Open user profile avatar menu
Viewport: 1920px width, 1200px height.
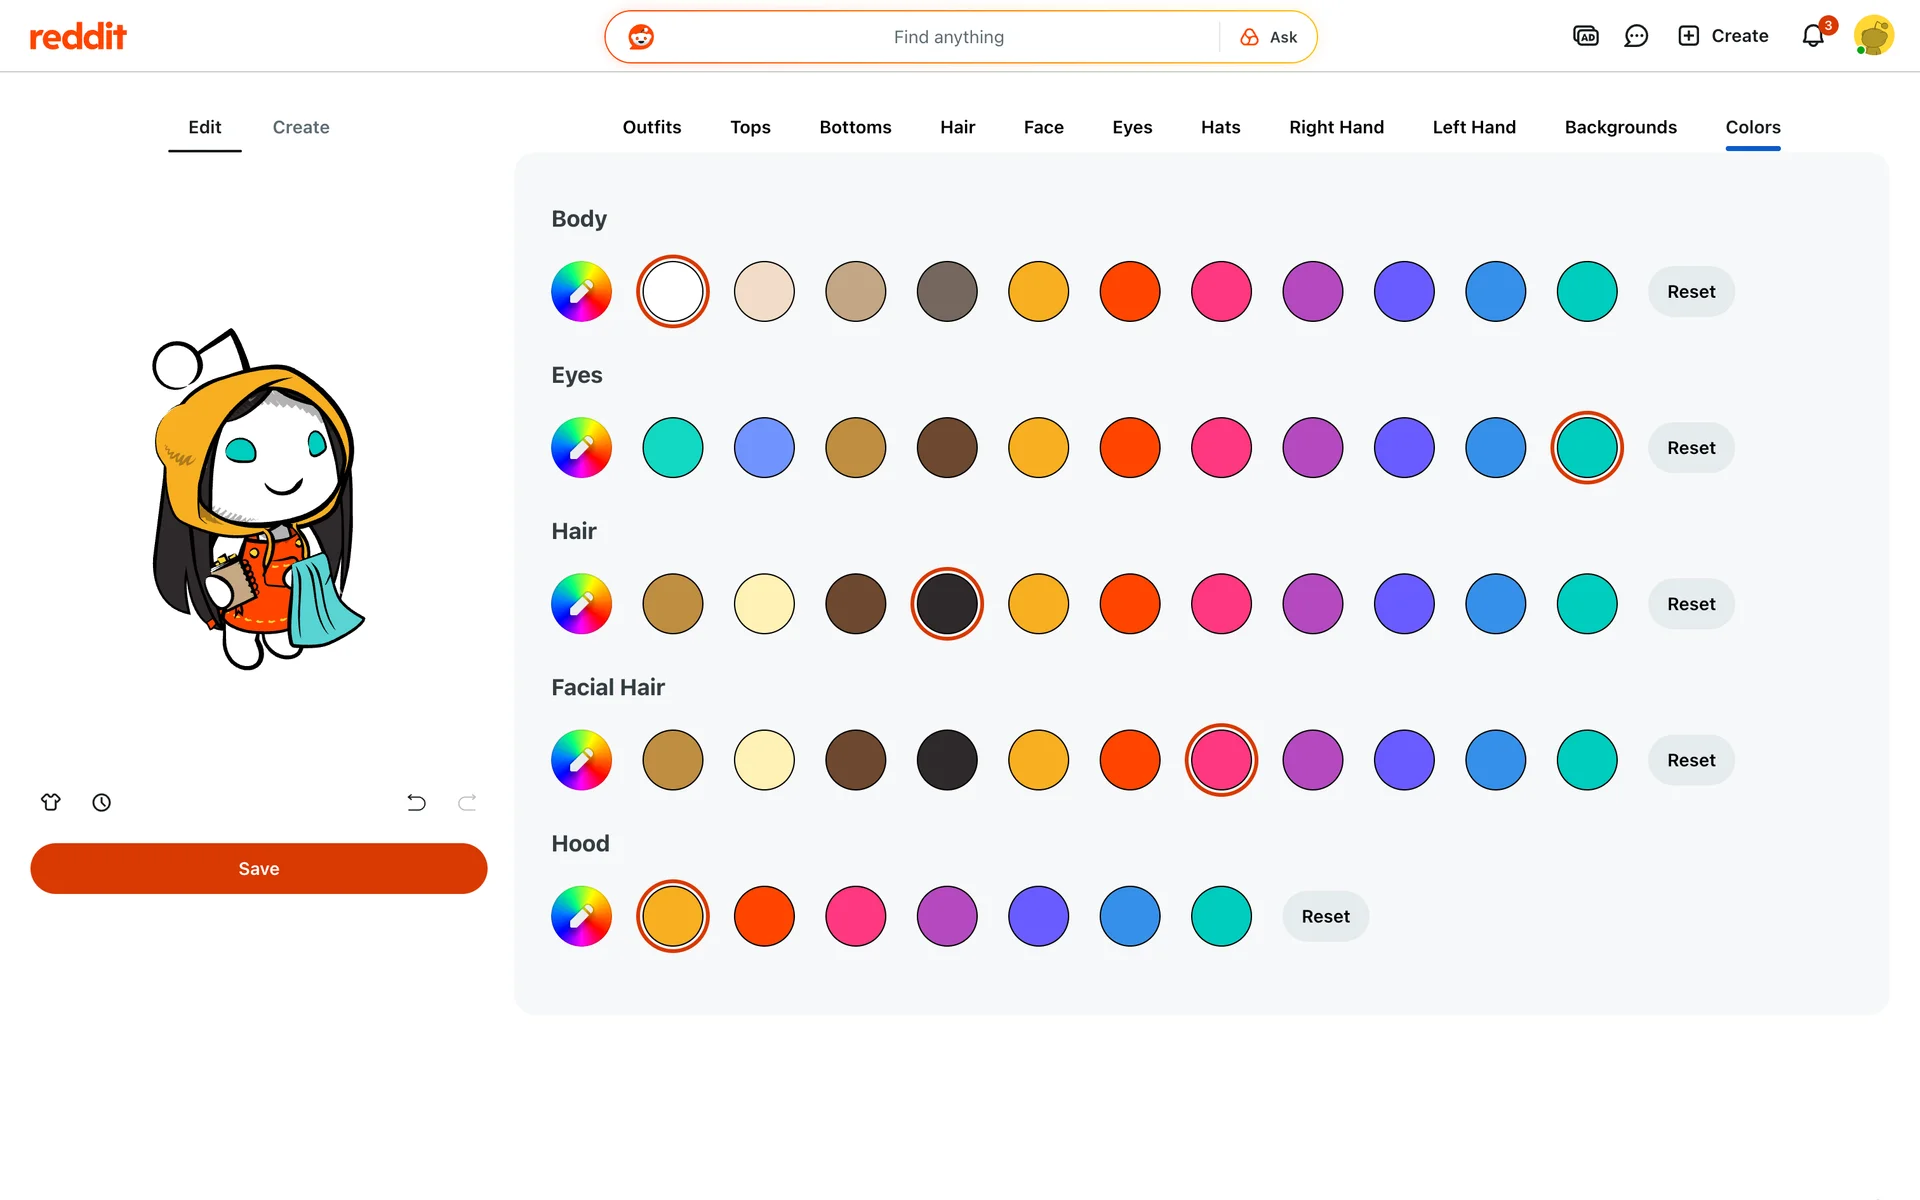1873,37
